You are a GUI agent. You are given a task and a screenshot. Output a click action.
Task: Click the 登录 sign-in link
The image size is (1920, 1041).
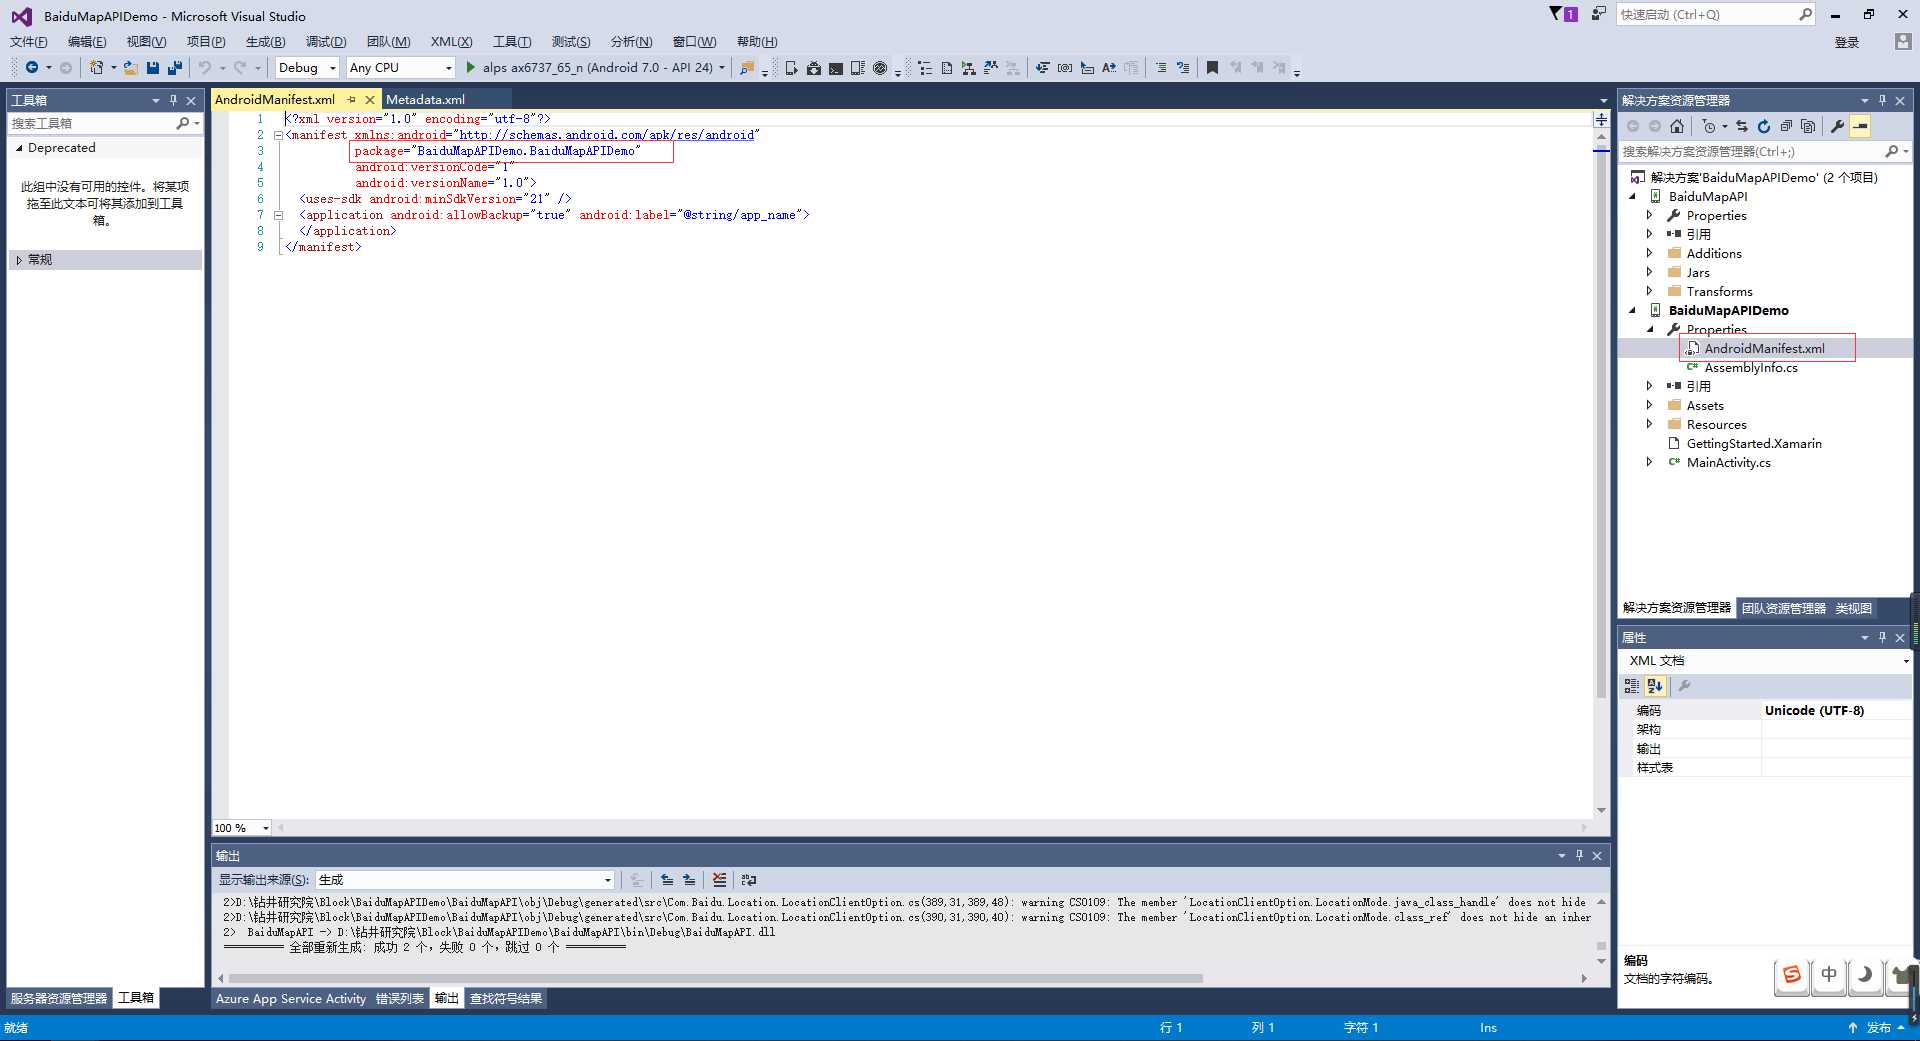[x=1847, y=42]
